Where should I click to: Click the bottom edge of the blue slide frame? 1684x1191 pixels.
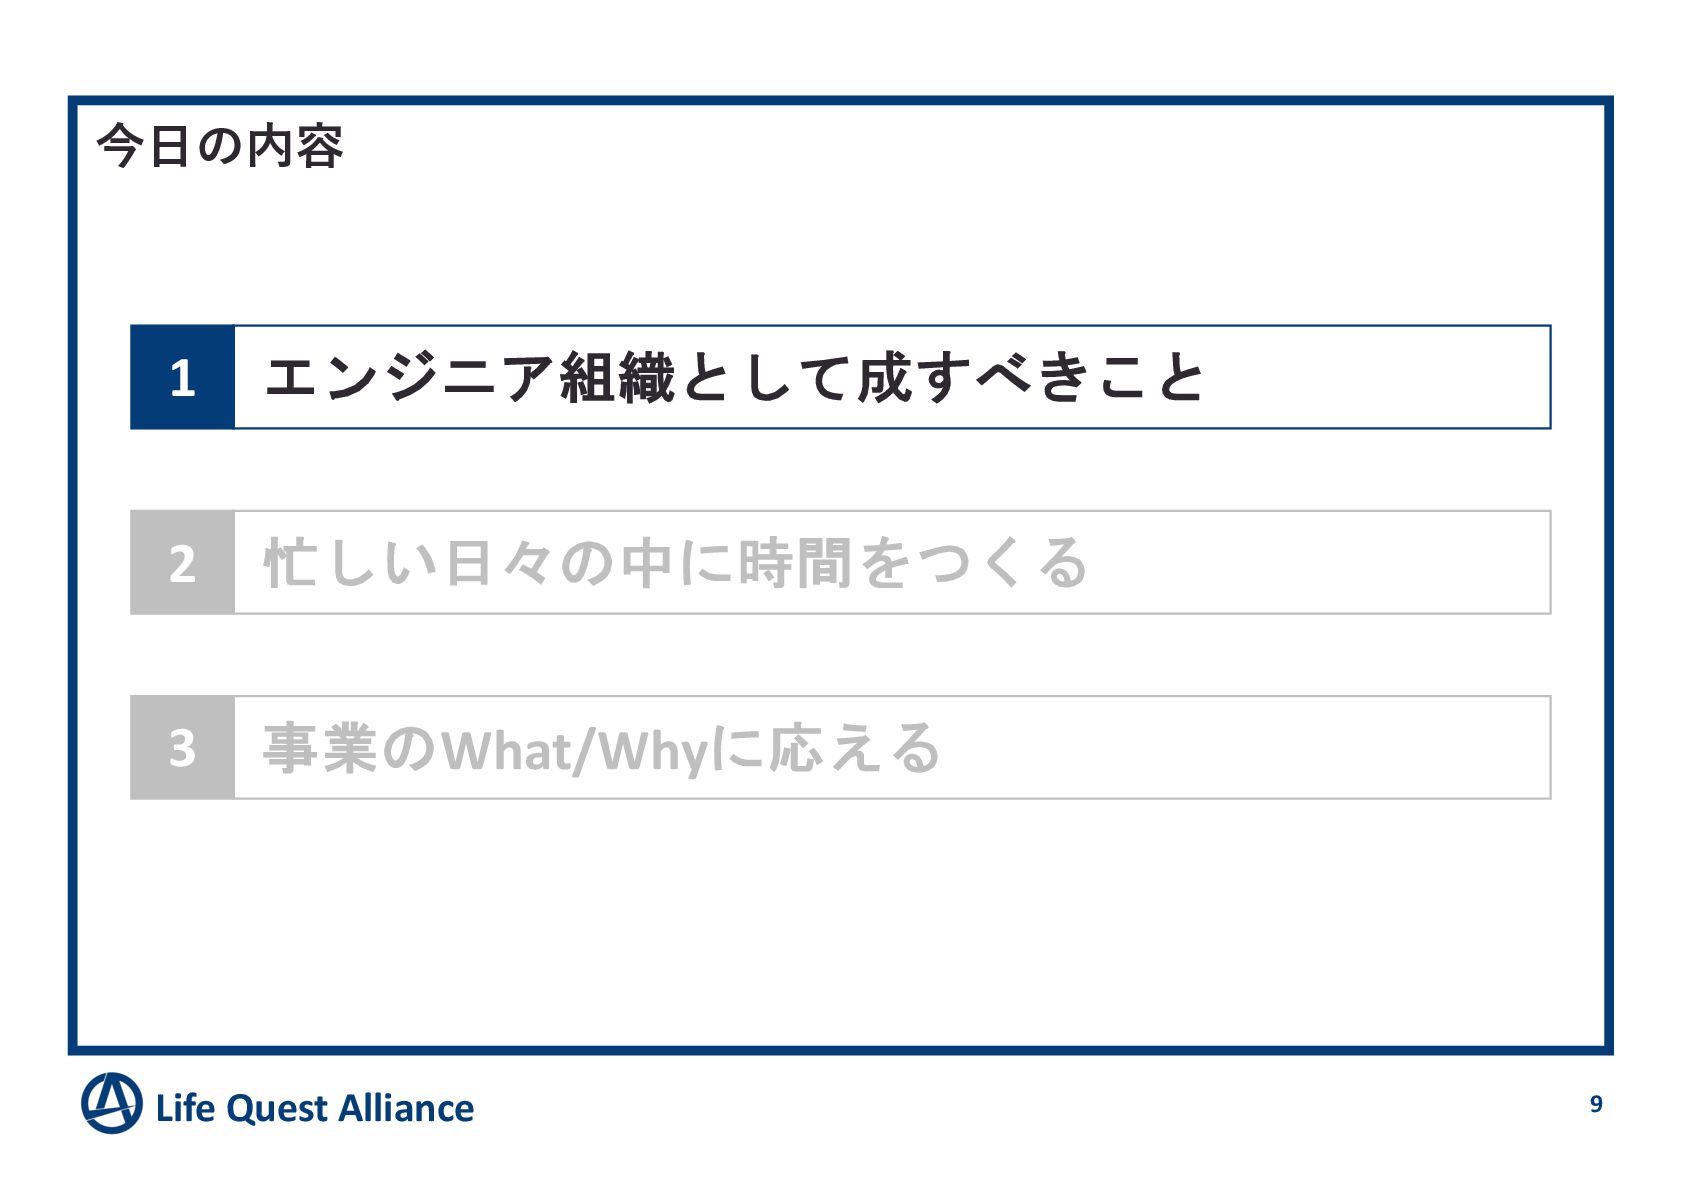840,1050
